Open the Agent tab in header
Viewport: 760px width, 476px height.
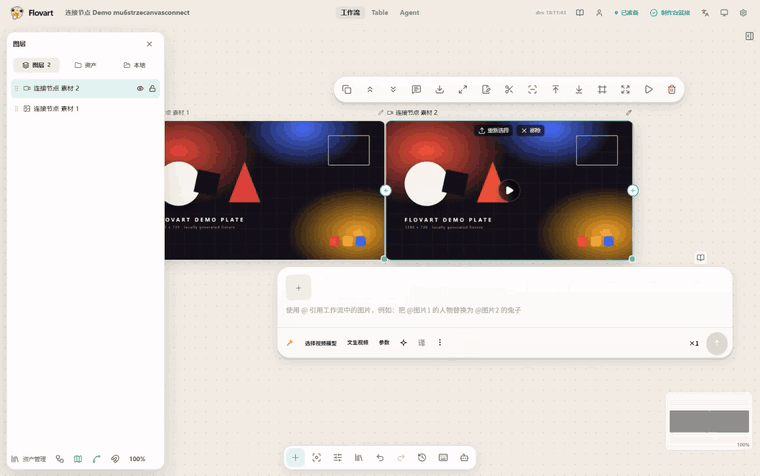click(x=409, y=13)
